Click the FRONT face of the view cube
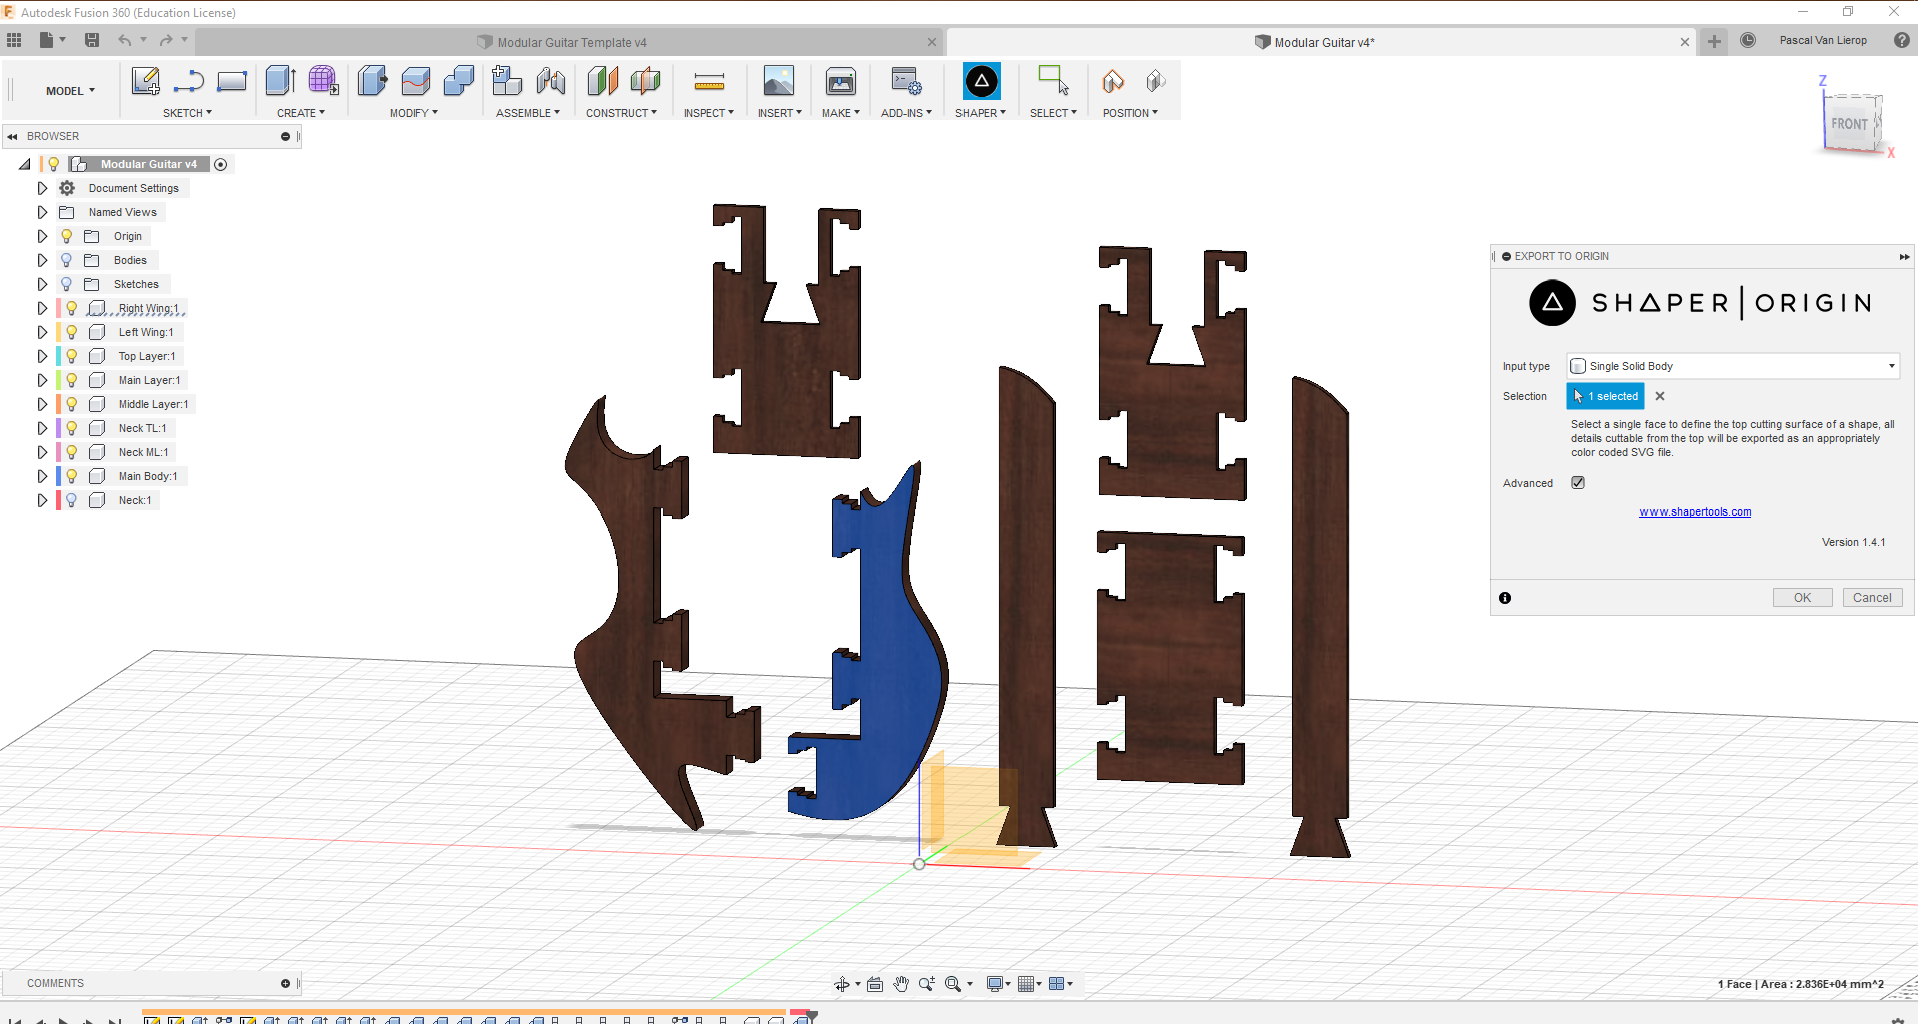Image resolution: width=1918 pixels, height=1024 pixels. pyautogui.click(x=1848, y=124)
